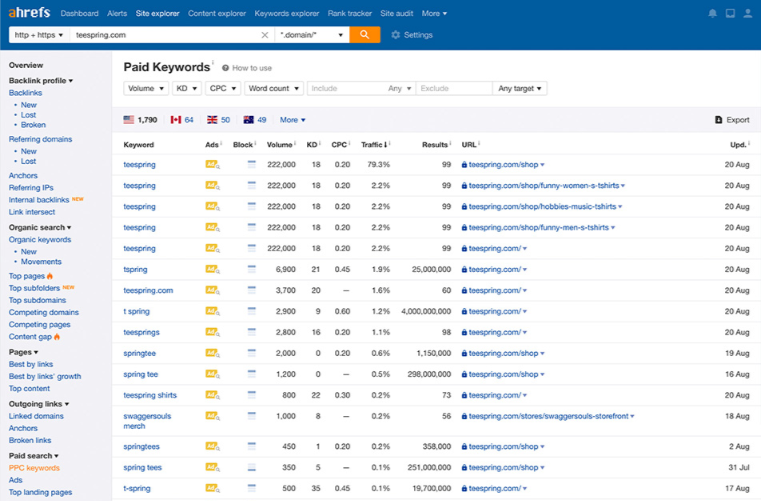Click the ahrefs logo
Screen dimensions: 762x501
(x=29, y=12)
